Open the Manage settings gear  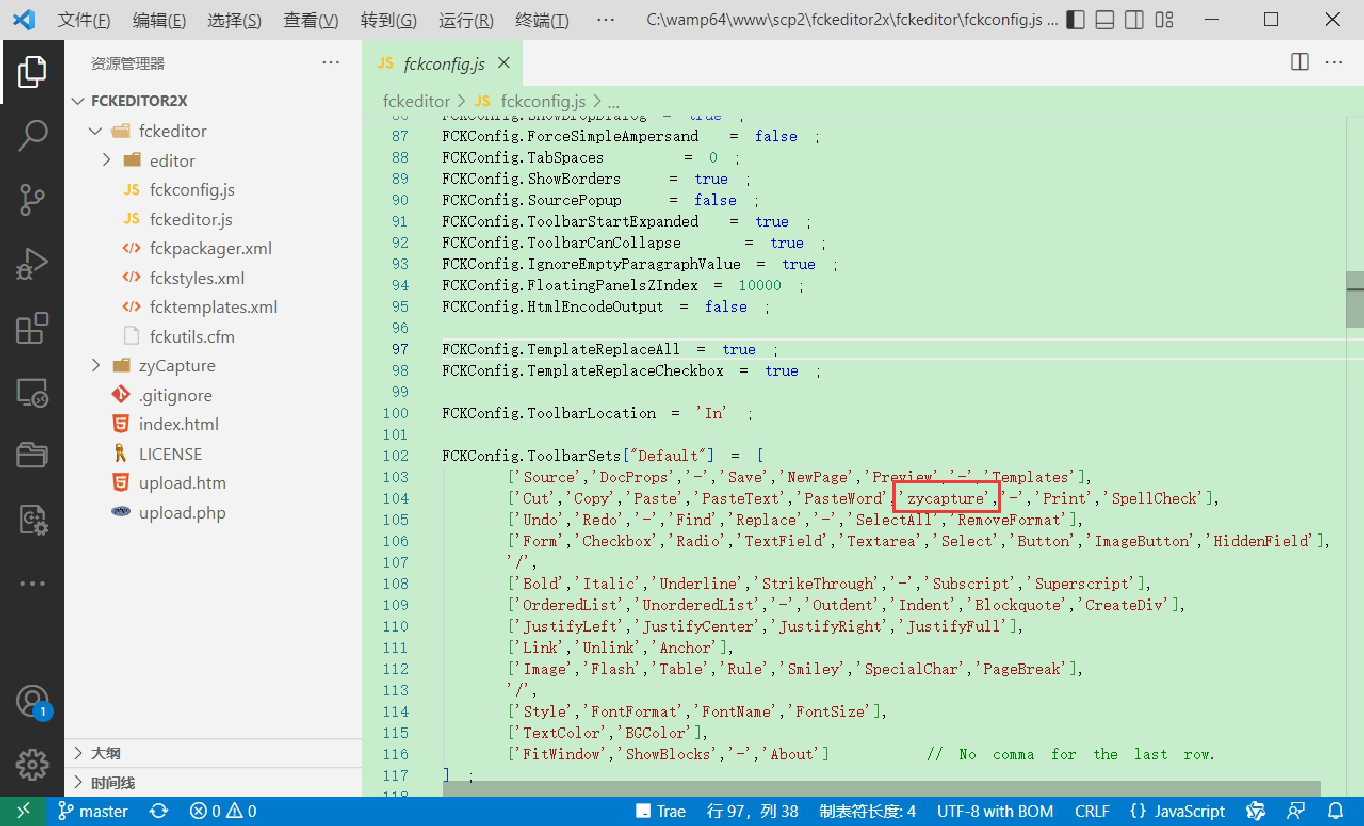[32, 765]
